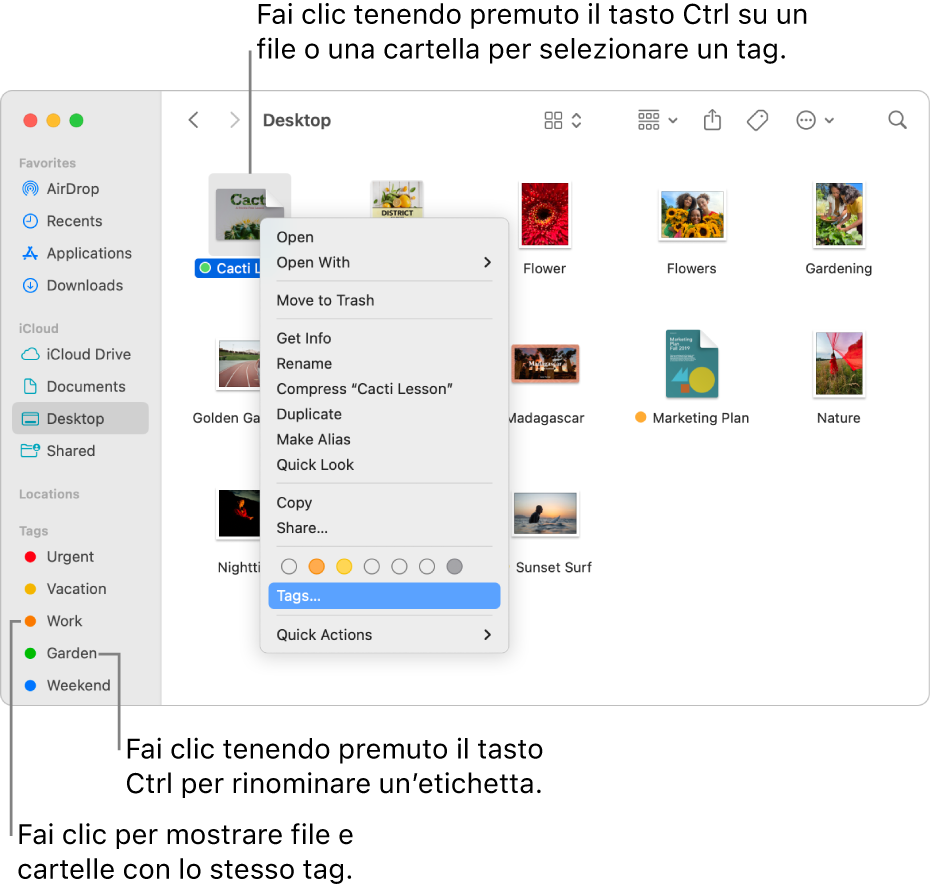The height and width of the screenshot is (896, 931).
Task: Go forward with the right chevron
Action: pyautogui.click(x=235, y=121)
